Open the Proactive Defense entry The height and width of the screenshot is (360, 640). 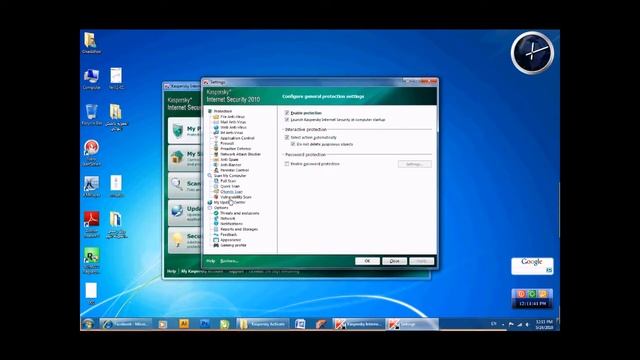tap(236, 149)
